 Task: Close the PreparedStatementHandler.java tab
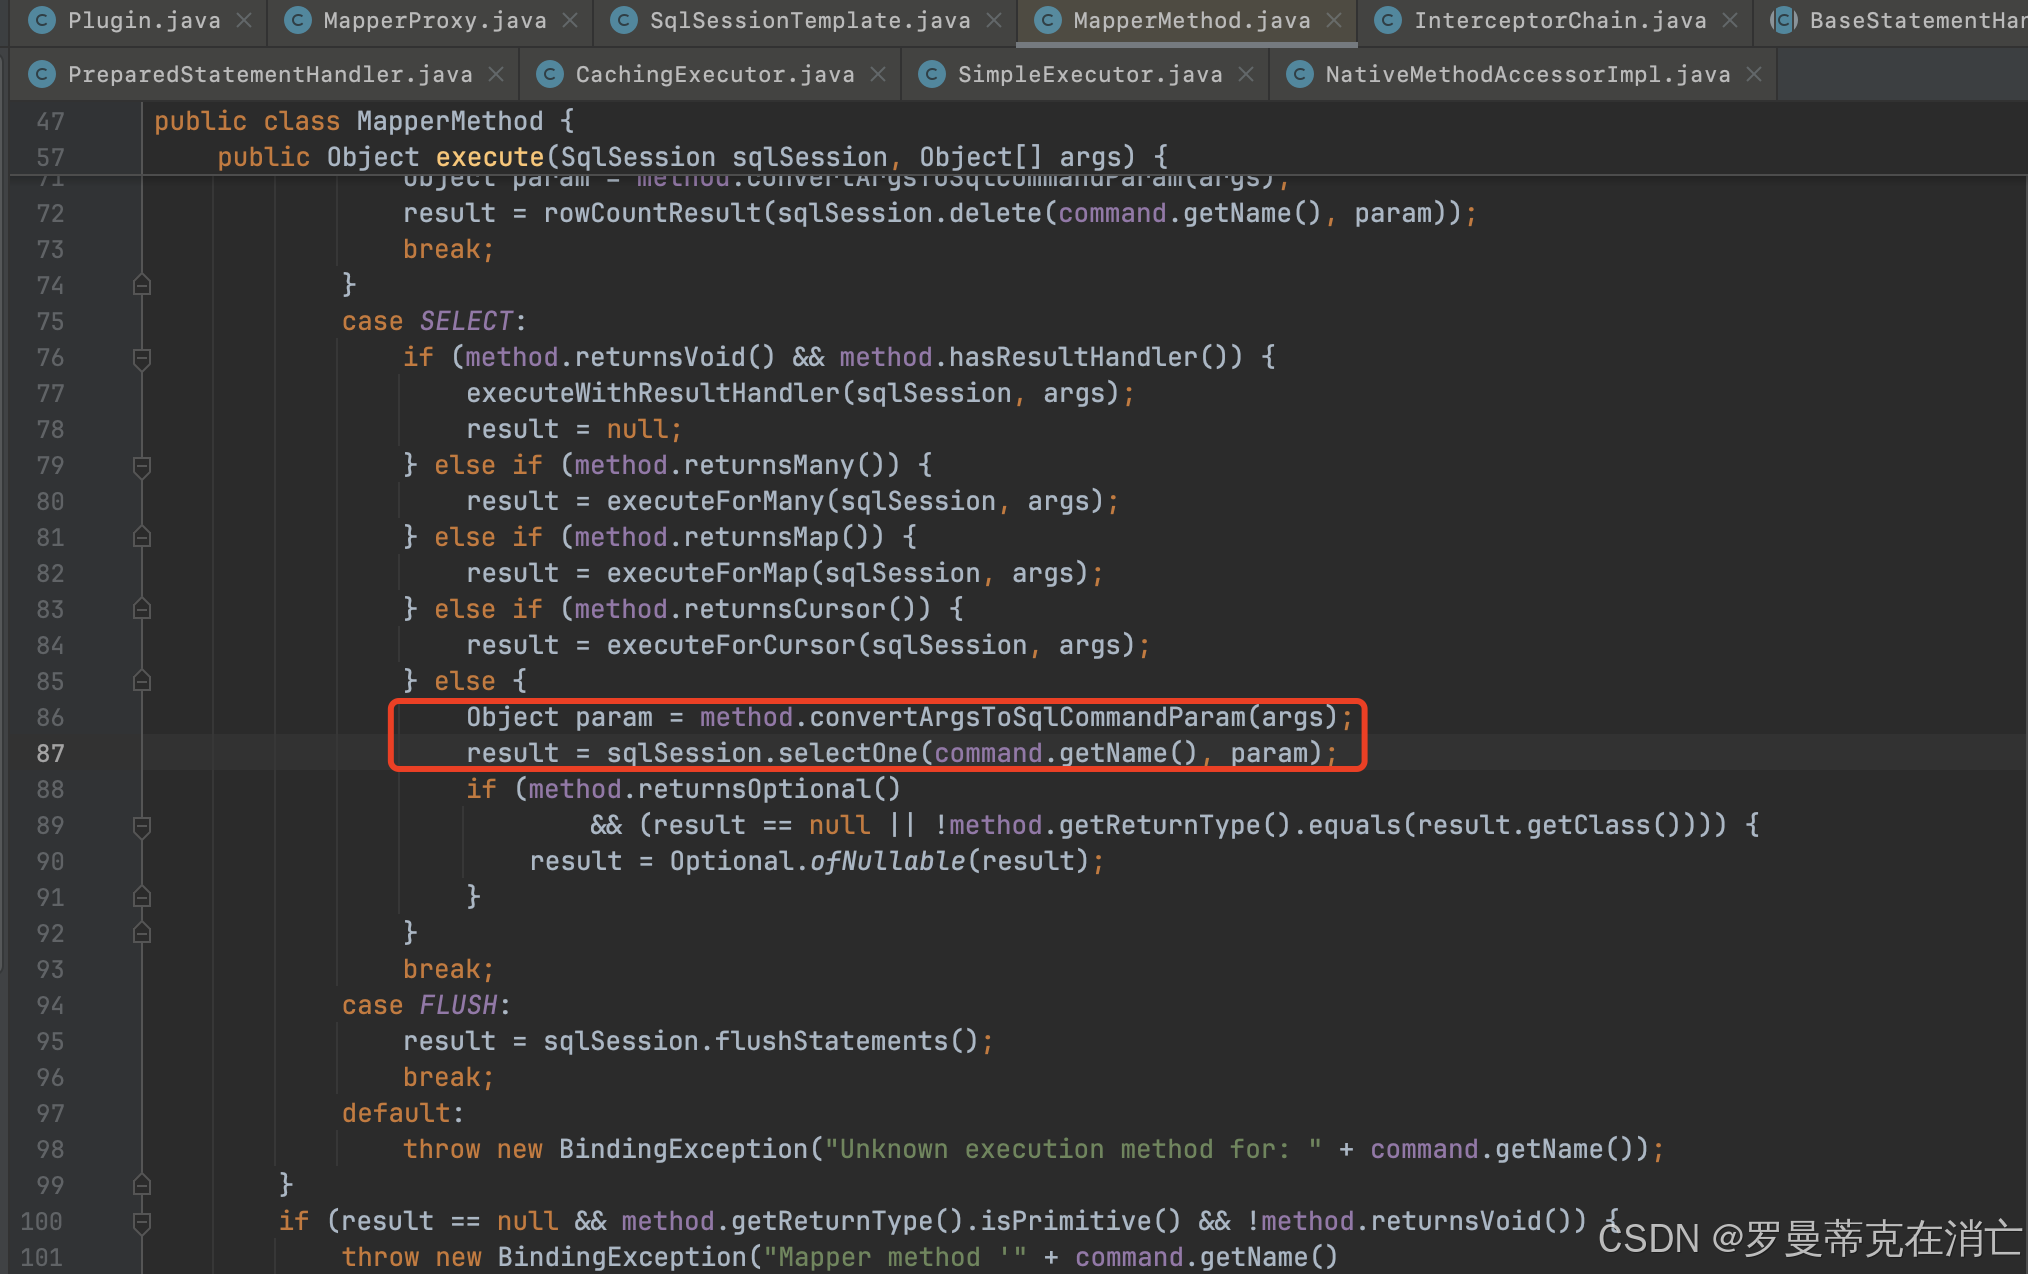point(496,74)
